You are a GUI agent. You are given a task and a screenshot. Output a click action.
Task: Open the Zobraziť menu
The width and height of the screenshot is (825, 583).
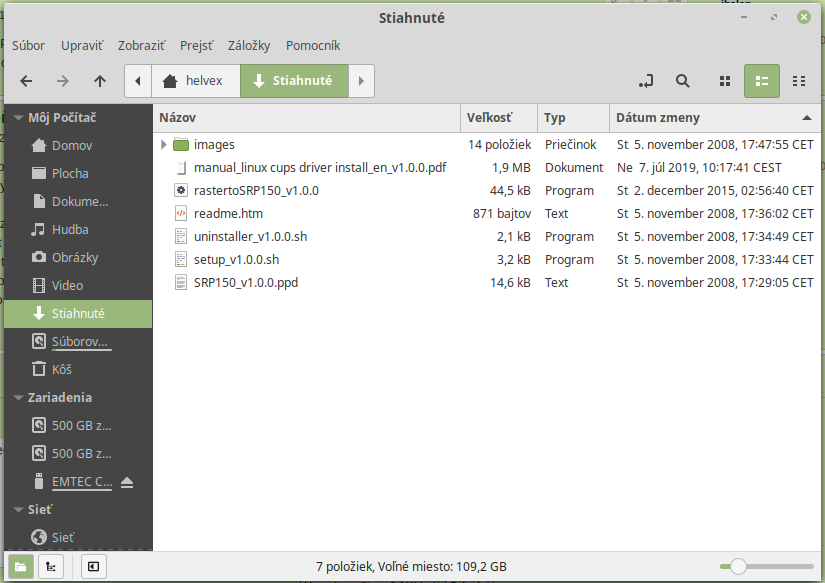click(x=141, y=46)
